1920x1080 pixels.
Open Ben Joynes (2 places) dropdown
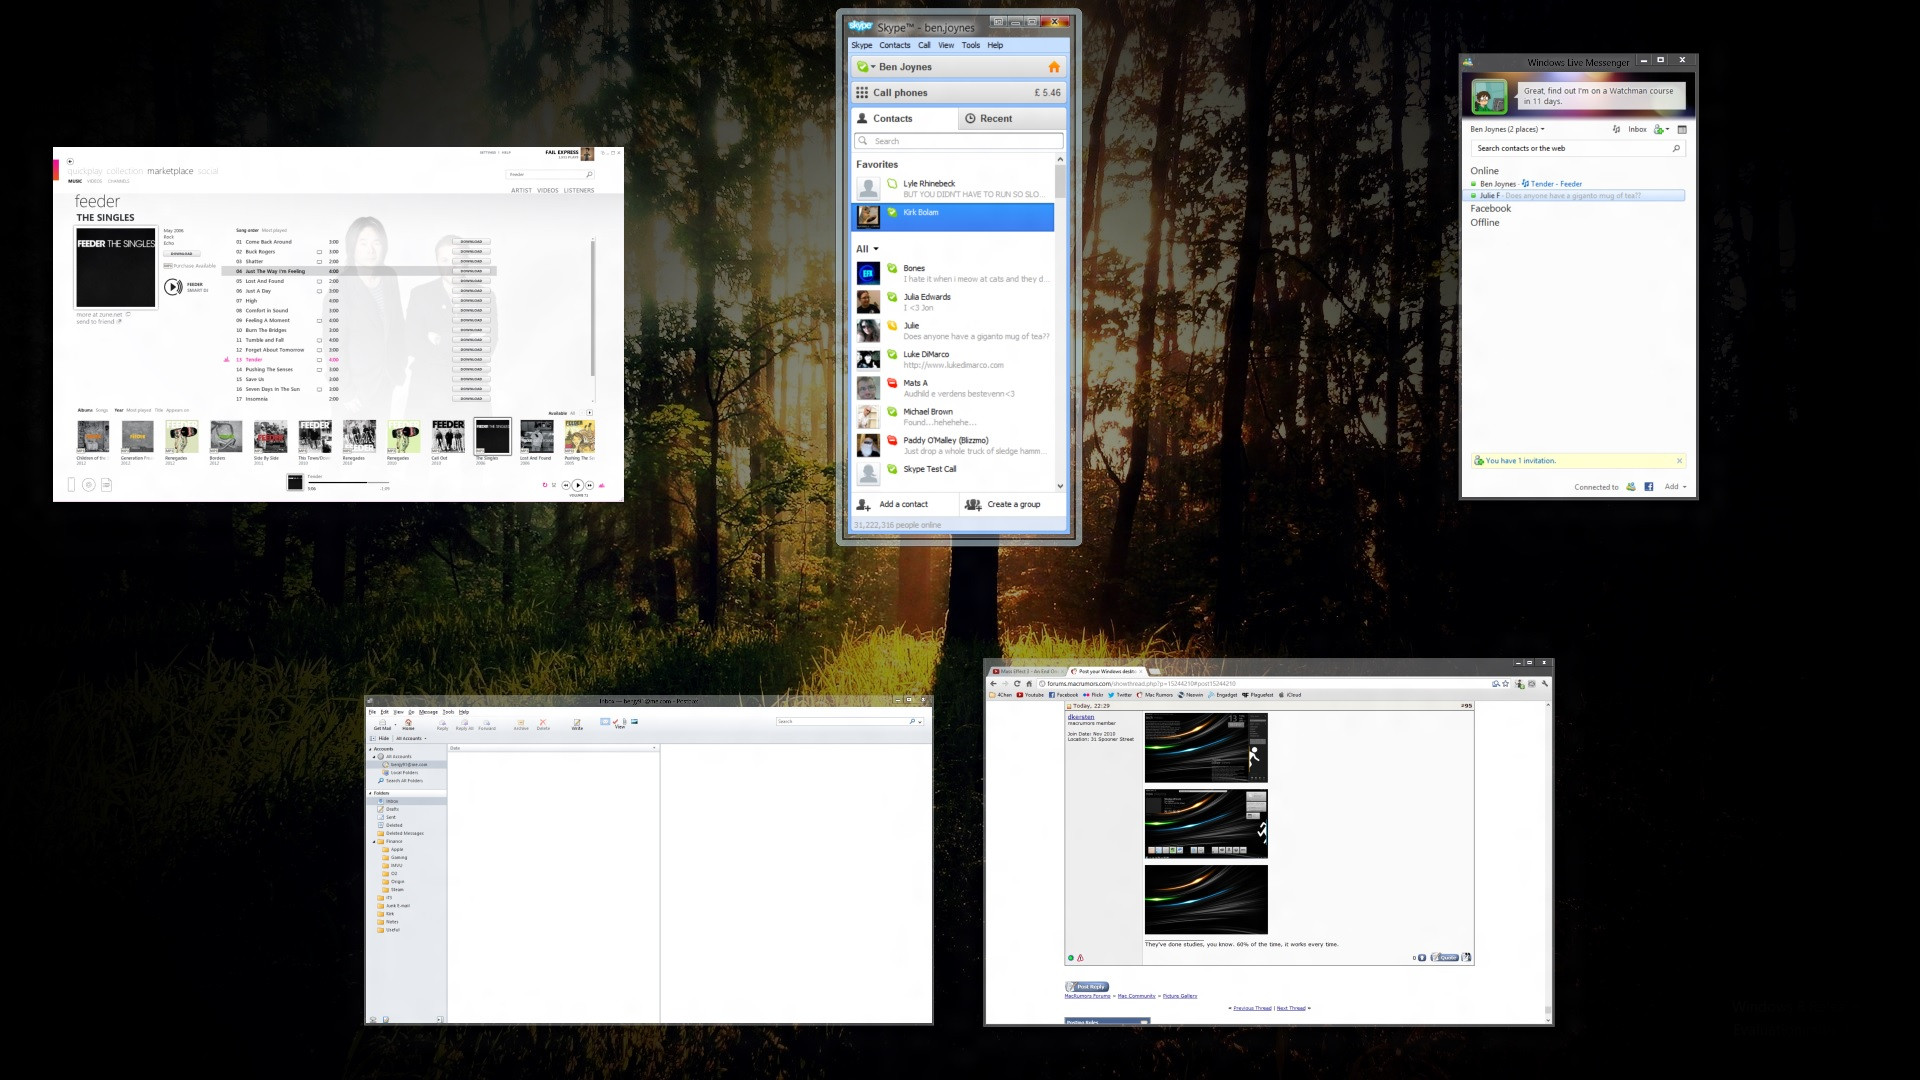point(1507,129)
